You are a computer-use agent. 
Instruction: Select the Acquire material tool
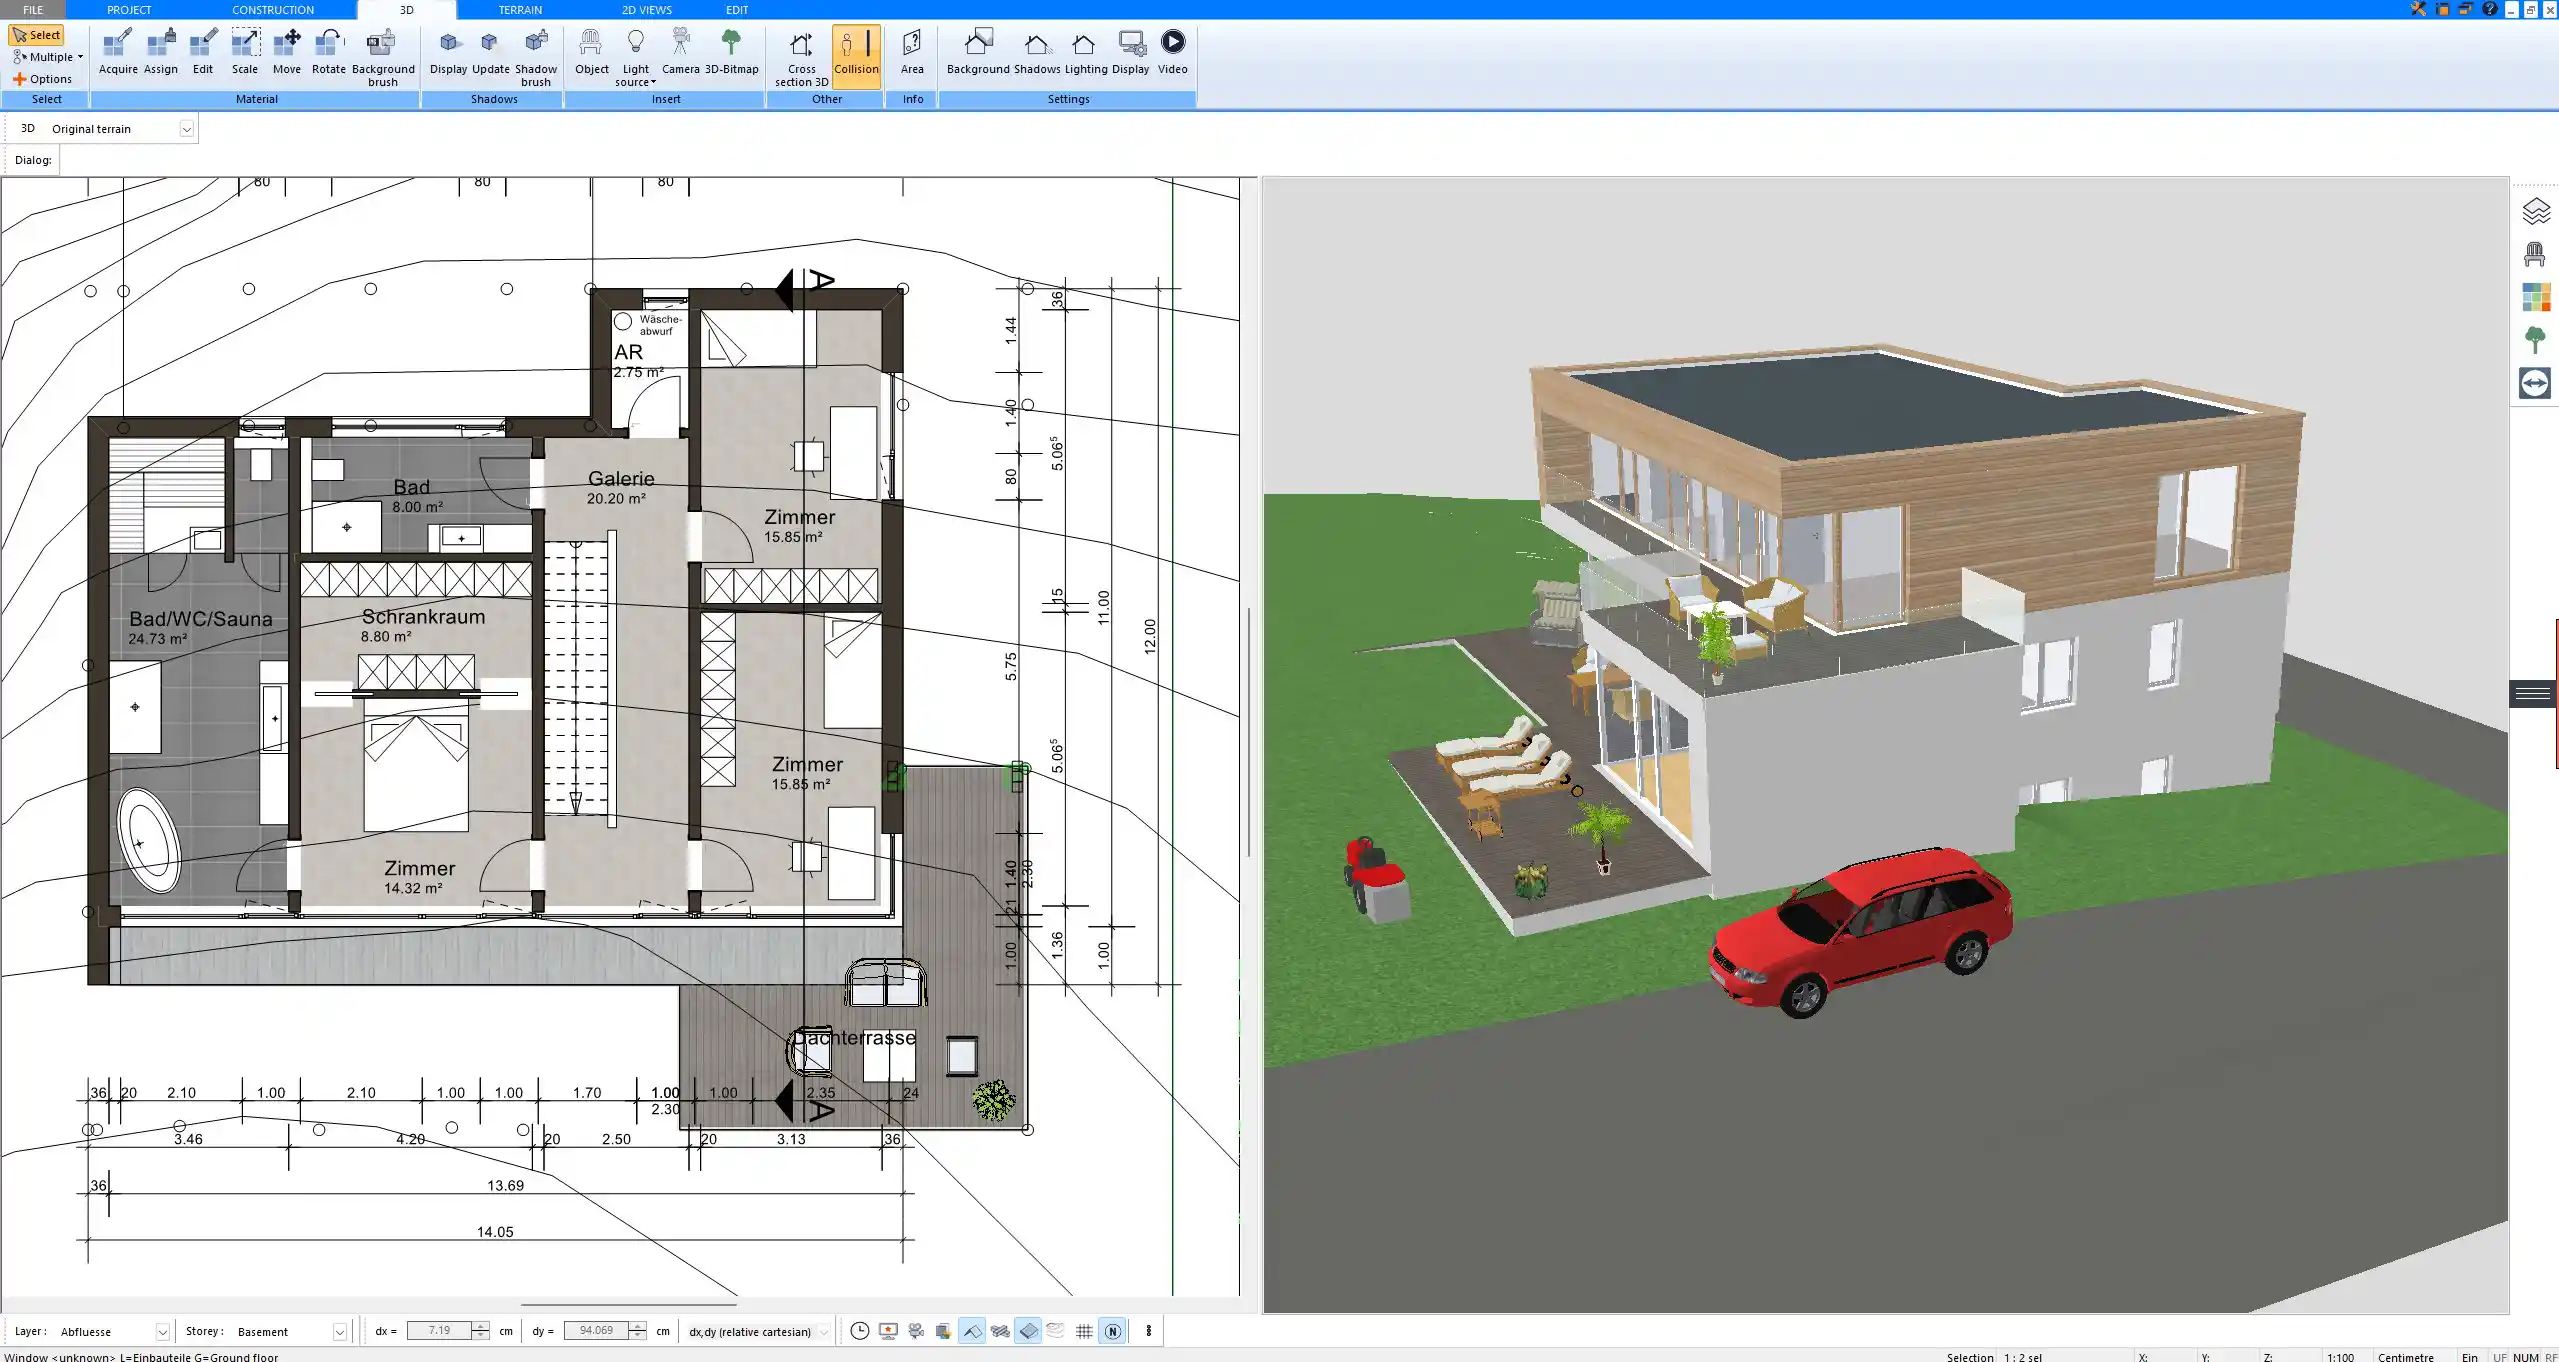click(118, 52)
